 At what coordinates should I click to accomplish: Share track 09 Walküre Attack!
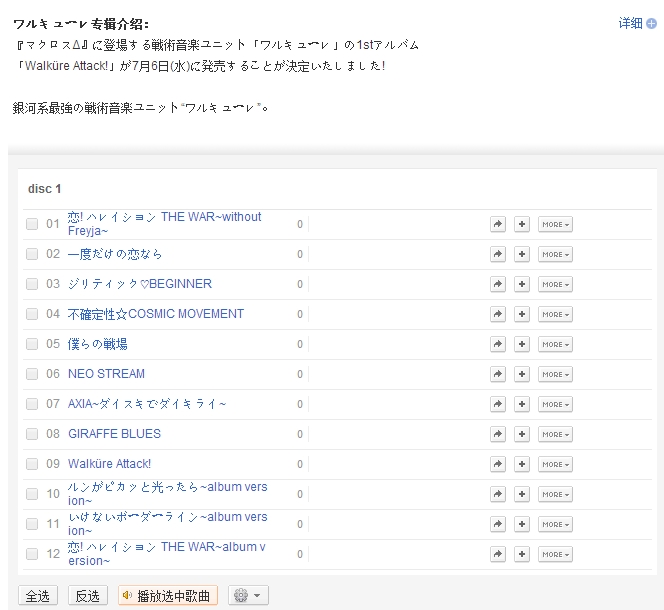[498, 464]
